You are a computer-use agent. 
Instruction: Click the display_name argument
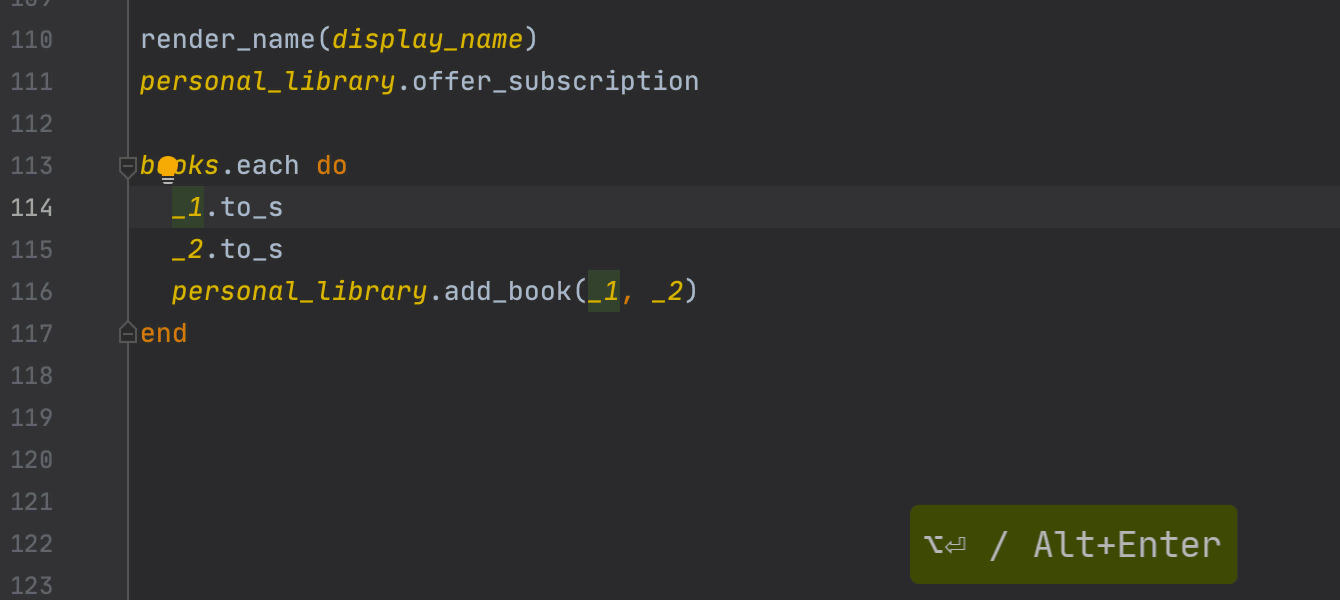(427, 40)
